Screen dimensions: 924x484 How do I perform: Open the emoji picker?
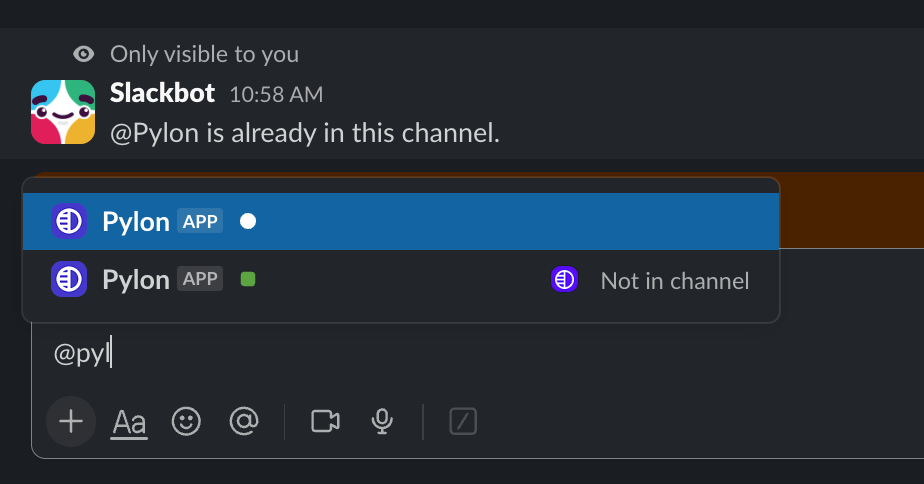click(186, 421)
